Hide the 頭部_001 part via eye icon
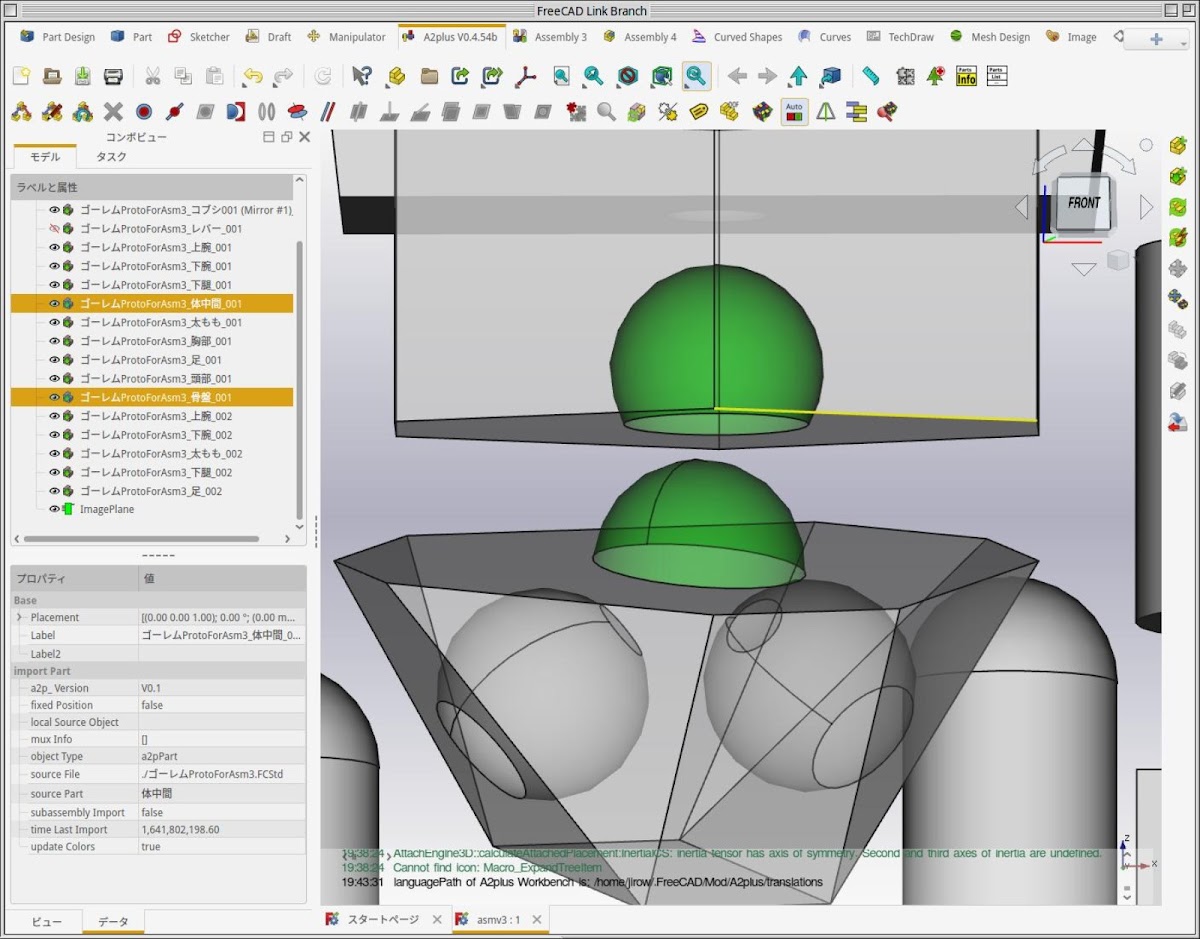 [55, 379]
